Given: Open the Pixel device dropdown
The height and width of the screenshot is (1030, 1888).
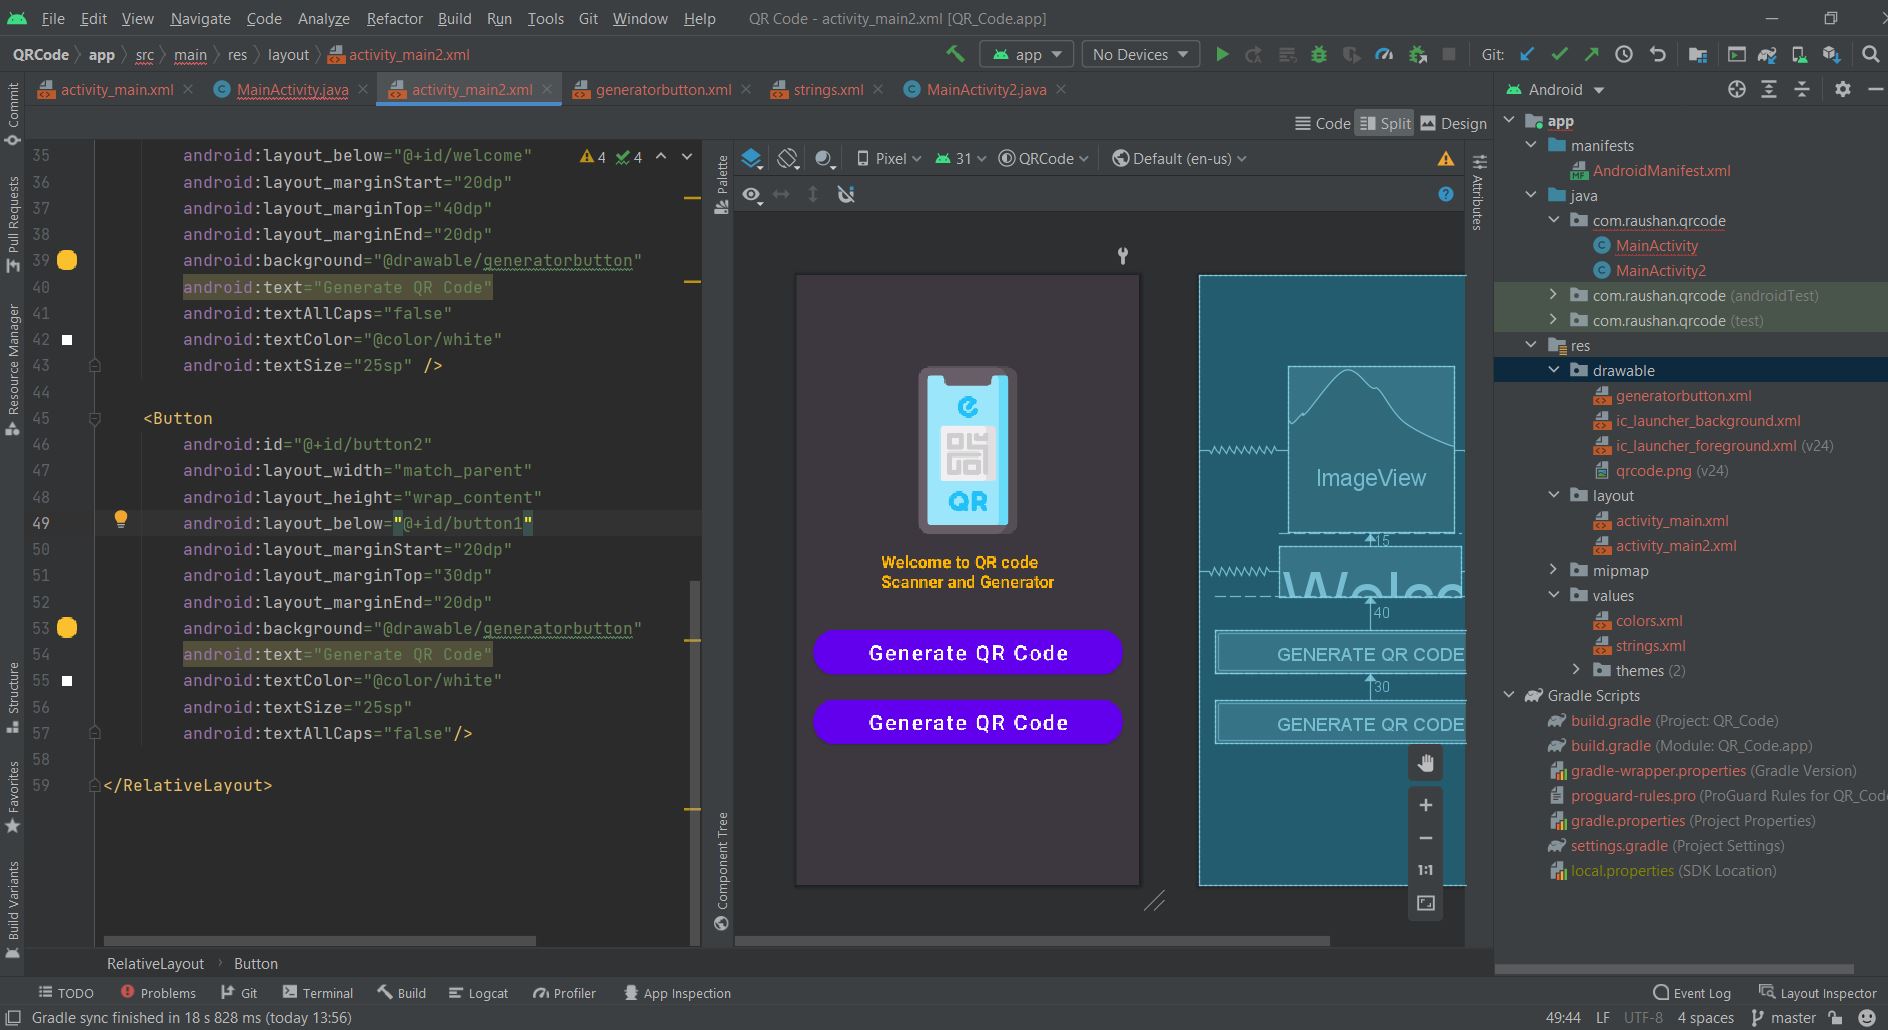Looking at the screenshot, I should tap(889, 158).
